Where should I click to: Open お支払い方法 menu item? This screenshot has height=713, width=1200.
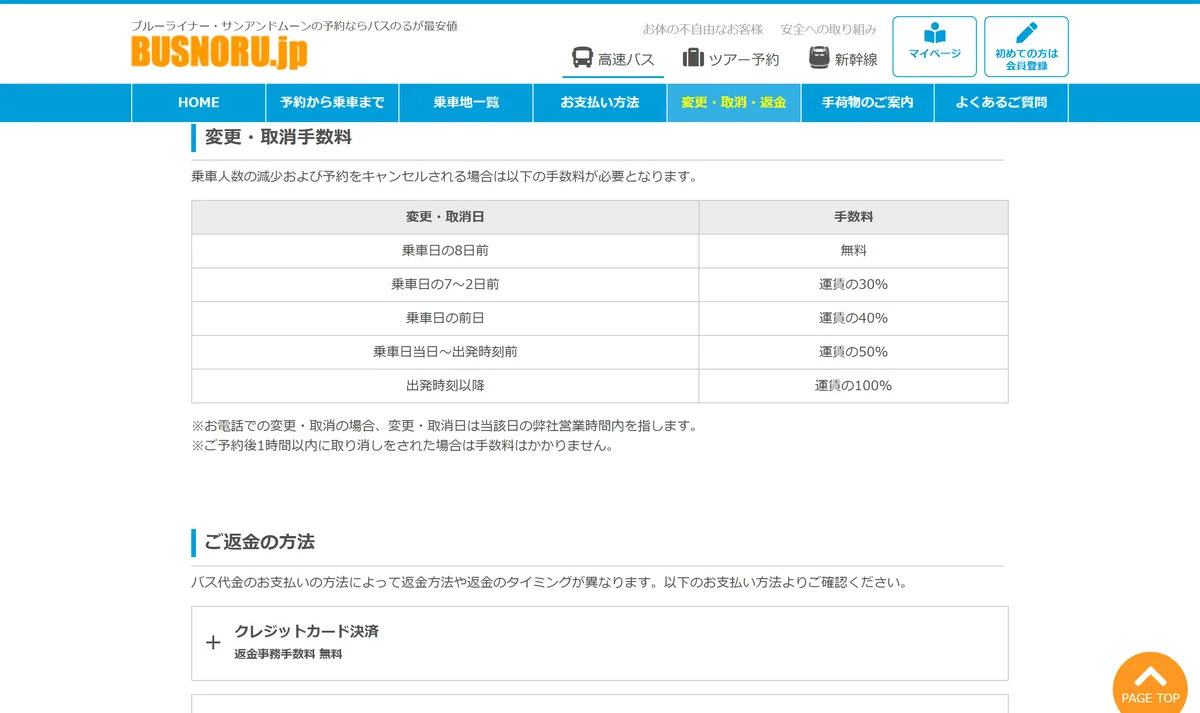pyautogui.click(x=600, y=102)
